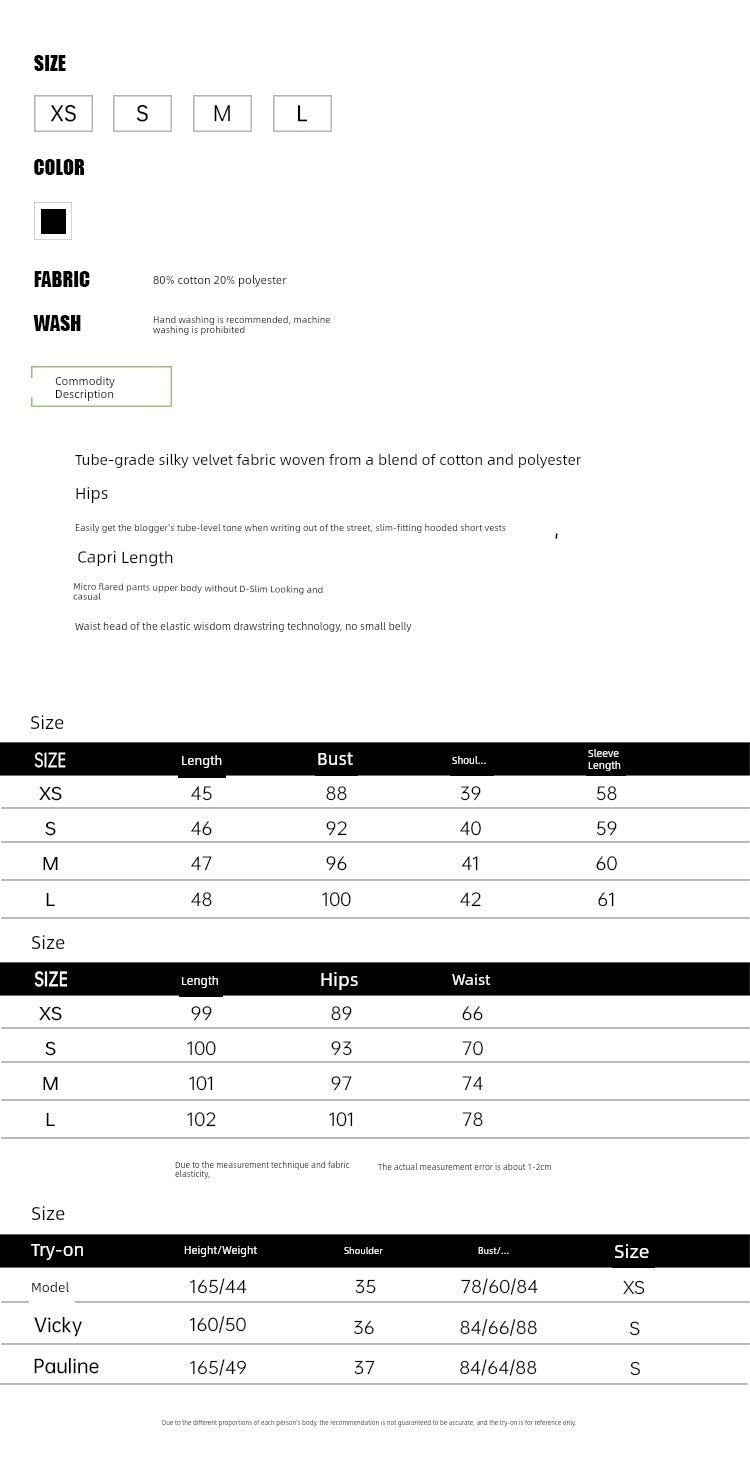Click the Height/Weight column header
The height and width of the screenshot is (1479, 750).
[220, 1250]
